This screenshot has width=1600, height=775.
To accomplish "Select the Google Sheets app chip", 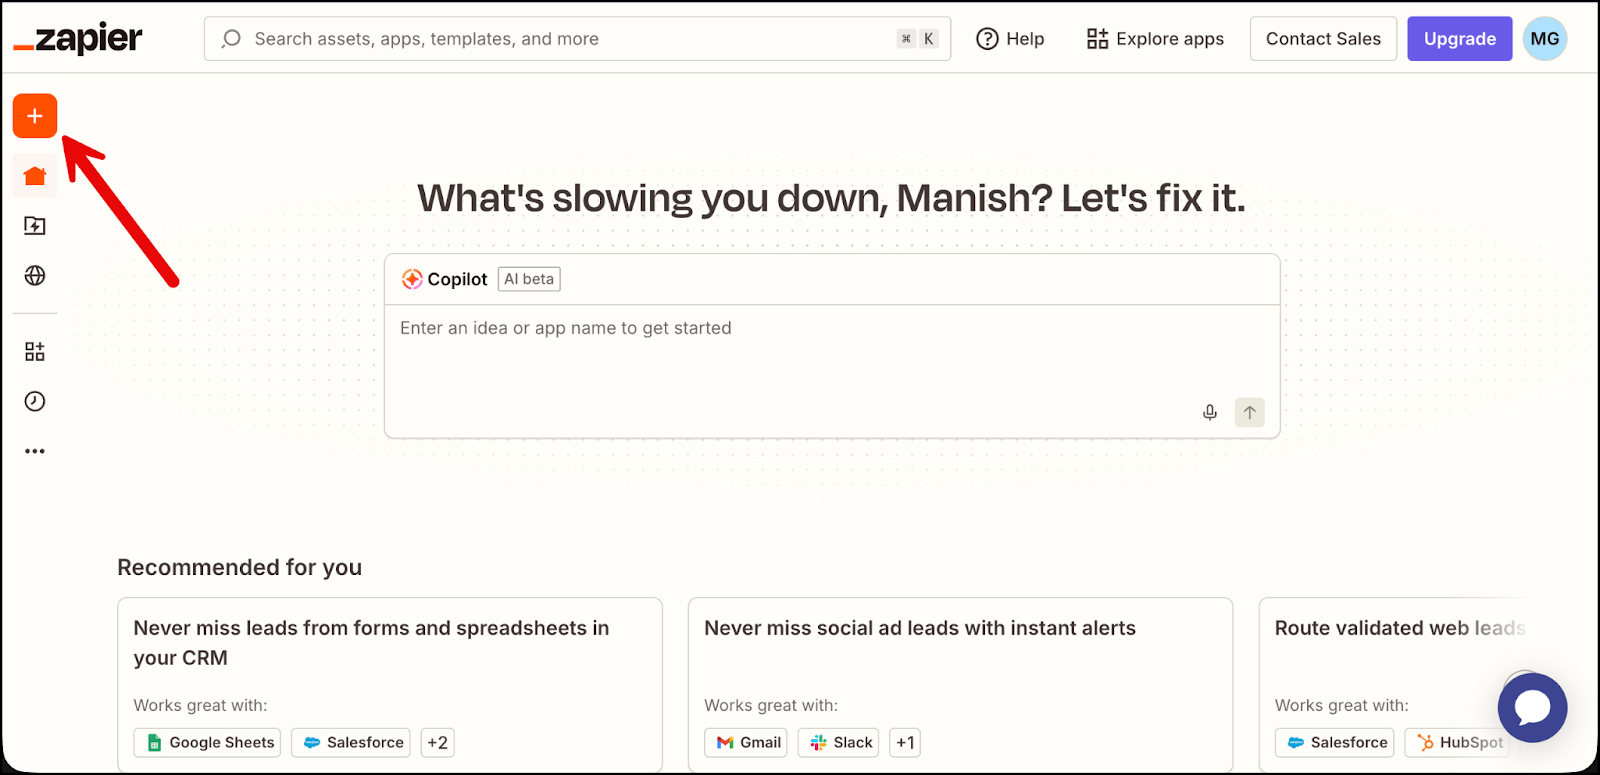I will 208,743.
